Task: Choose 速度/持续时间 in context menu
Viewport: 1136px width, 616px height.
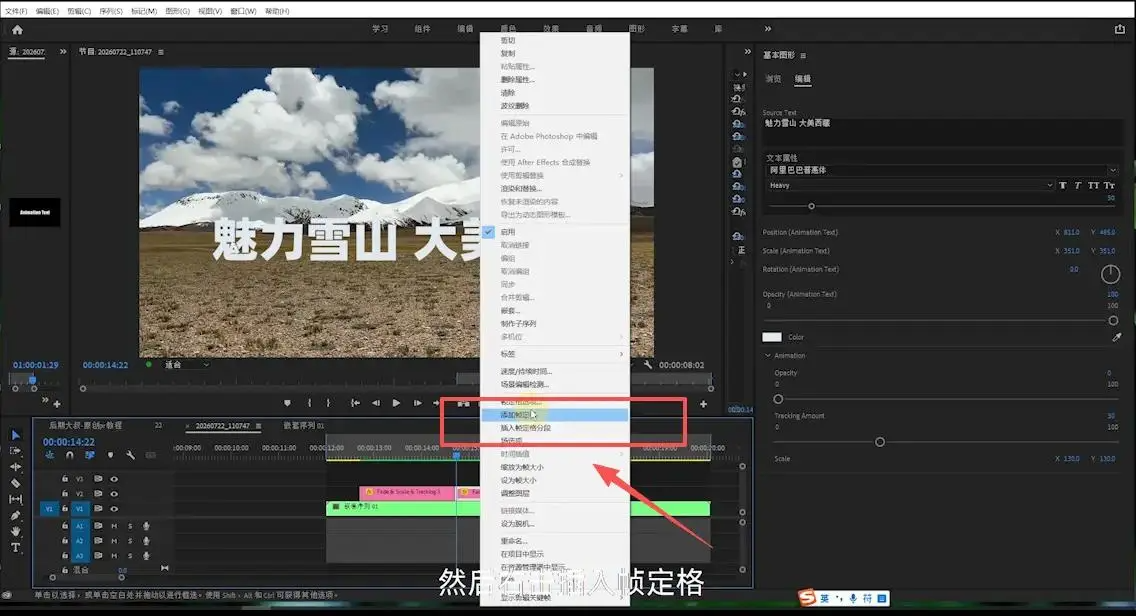Action: [x=555, y=371]
